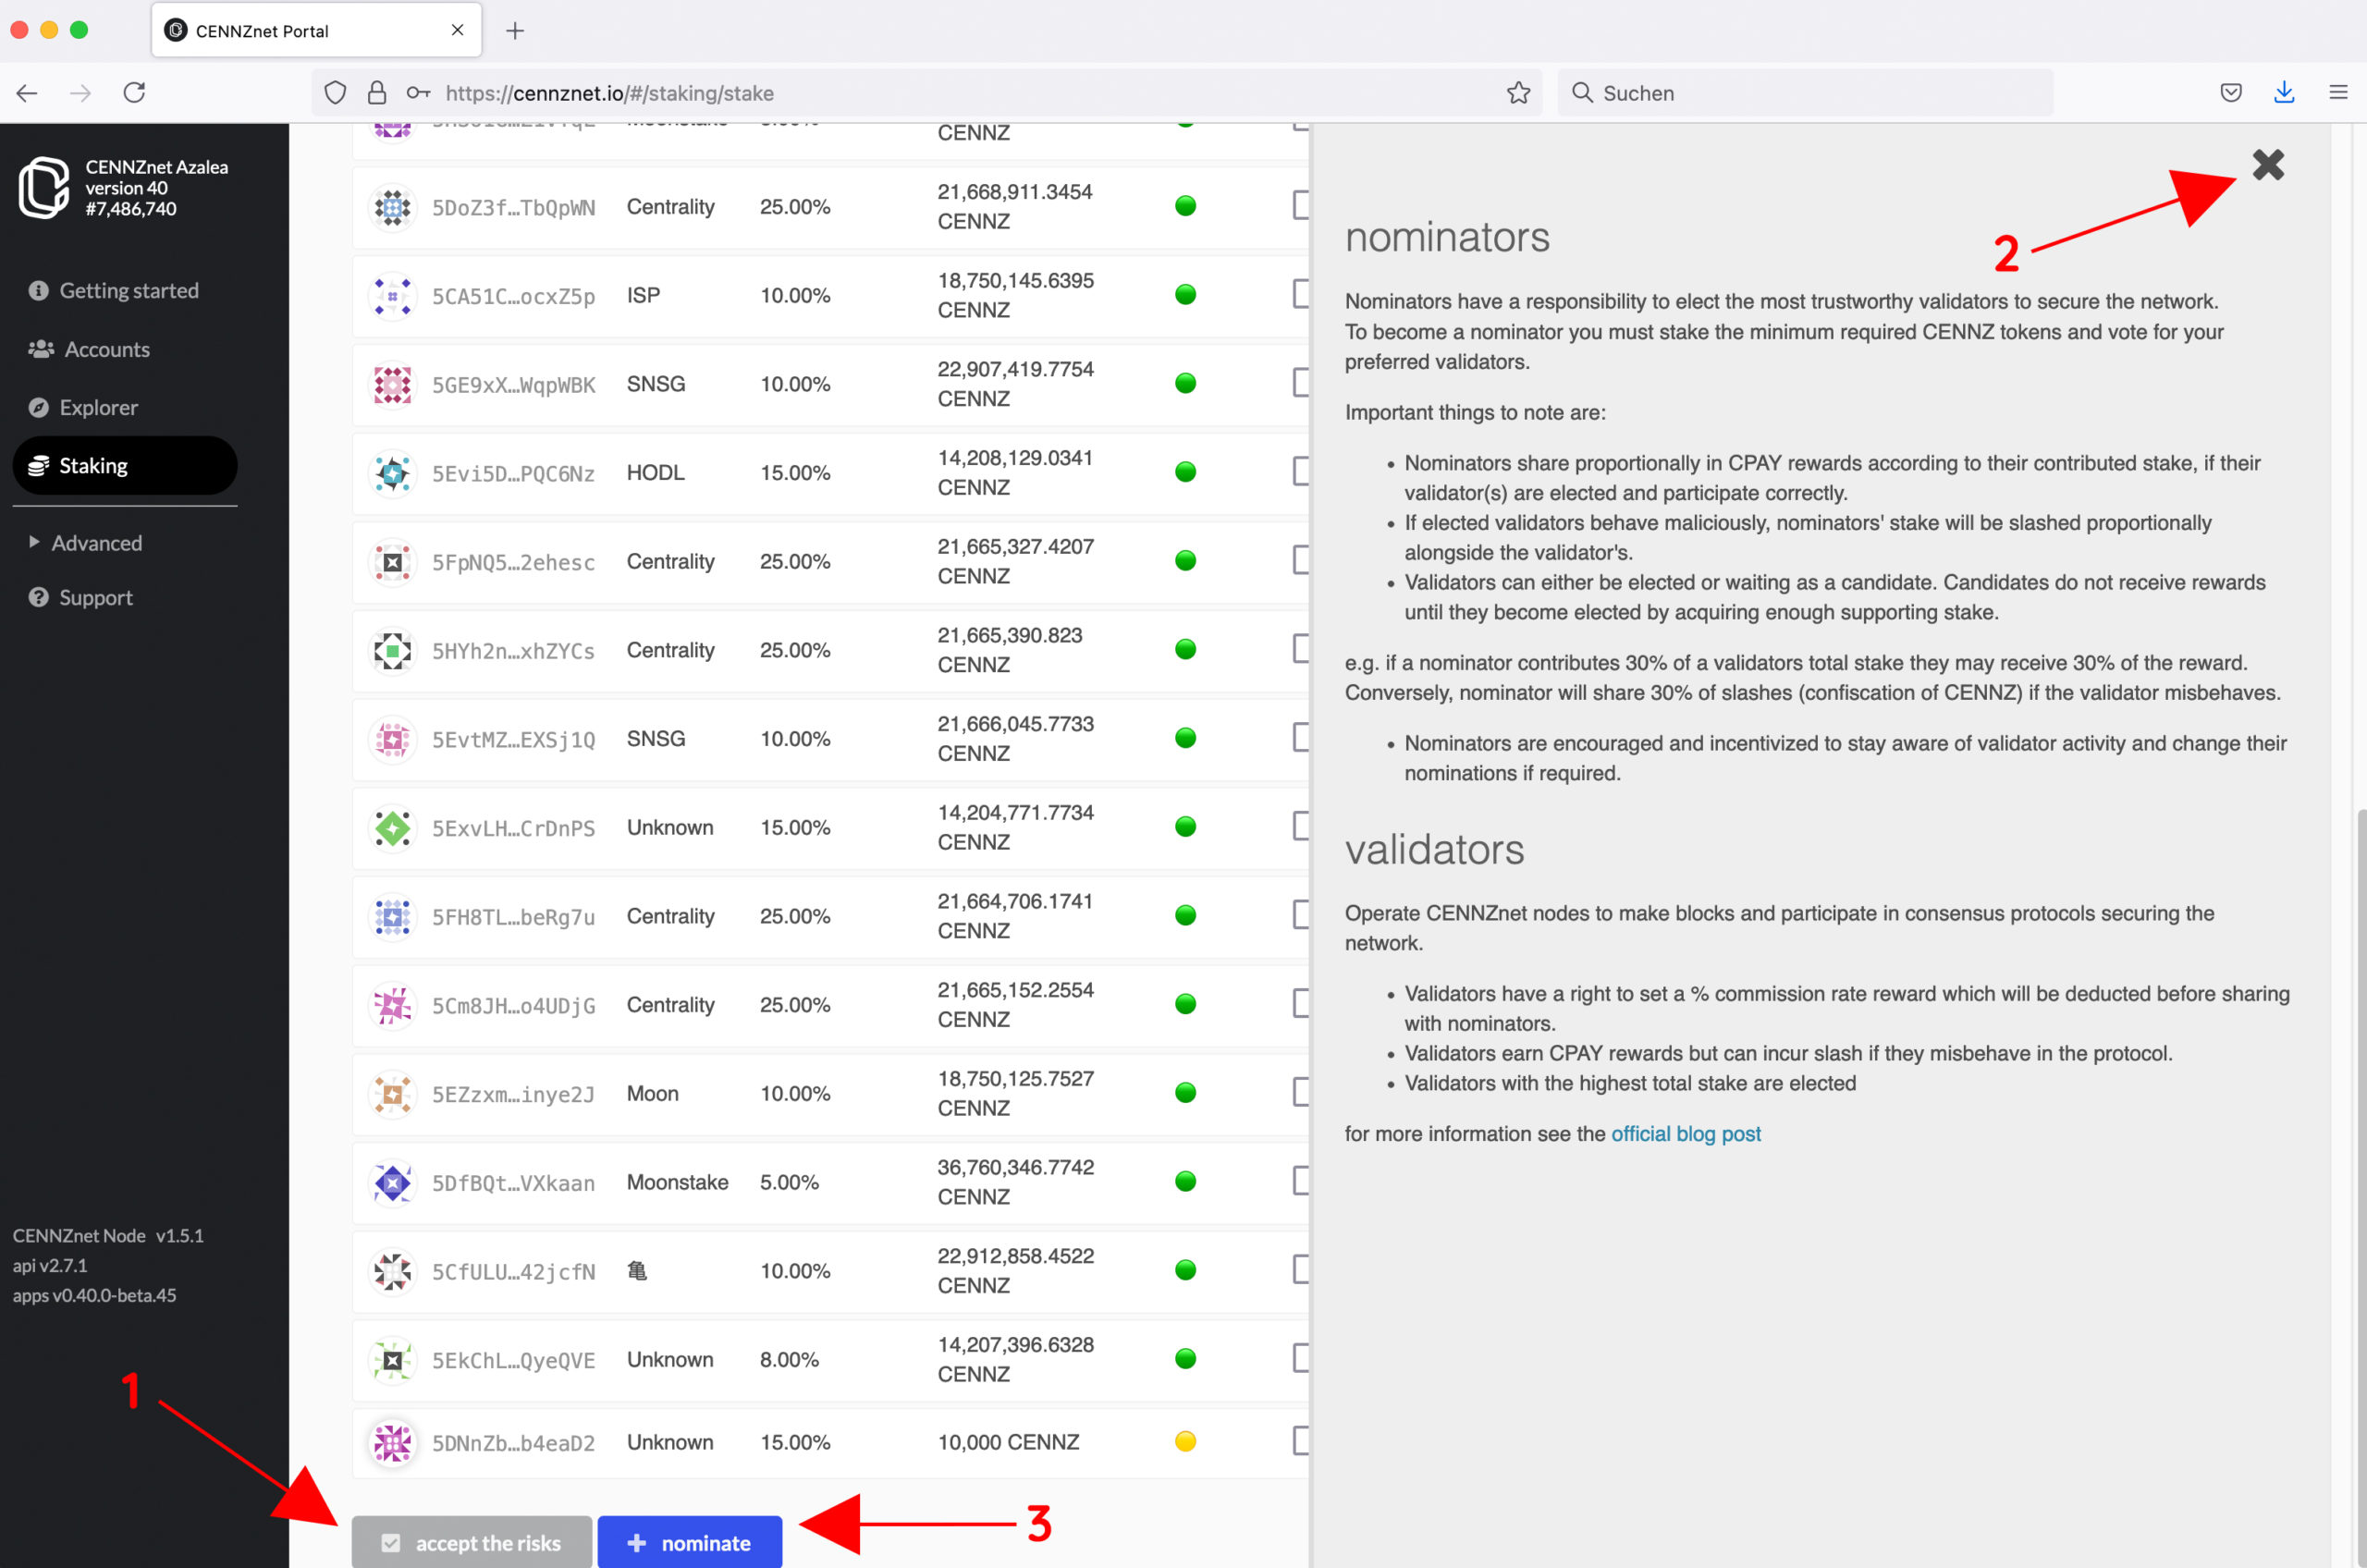Select the Staking menu item
Viewport: 2367px width, 1568px height.
point(125,465)
